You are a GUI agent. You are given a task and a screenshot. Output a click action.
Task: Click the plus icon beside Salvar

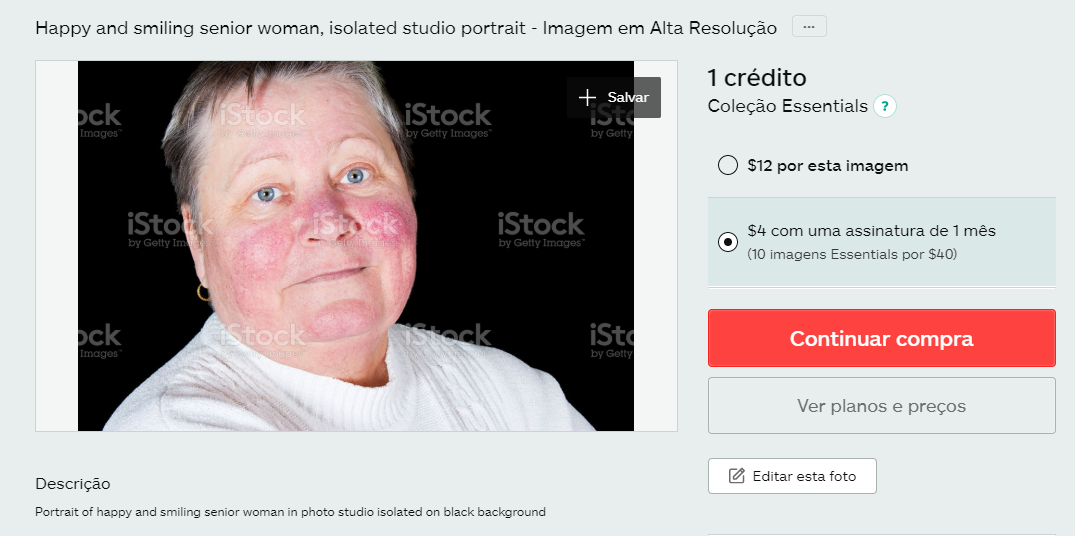(x=587, y=97)
